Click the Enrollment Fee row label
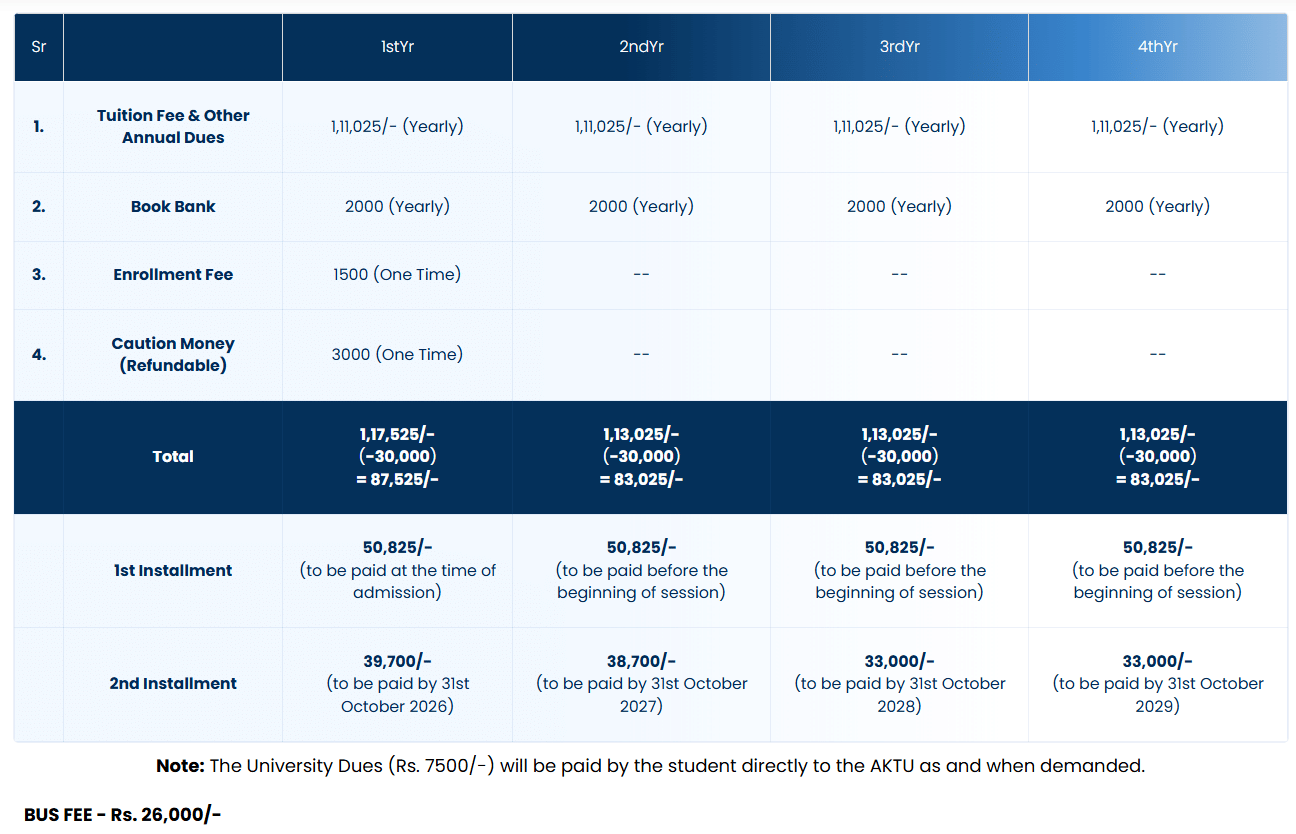The height and width of the screenshot is (834, 1296). [173, 275]
